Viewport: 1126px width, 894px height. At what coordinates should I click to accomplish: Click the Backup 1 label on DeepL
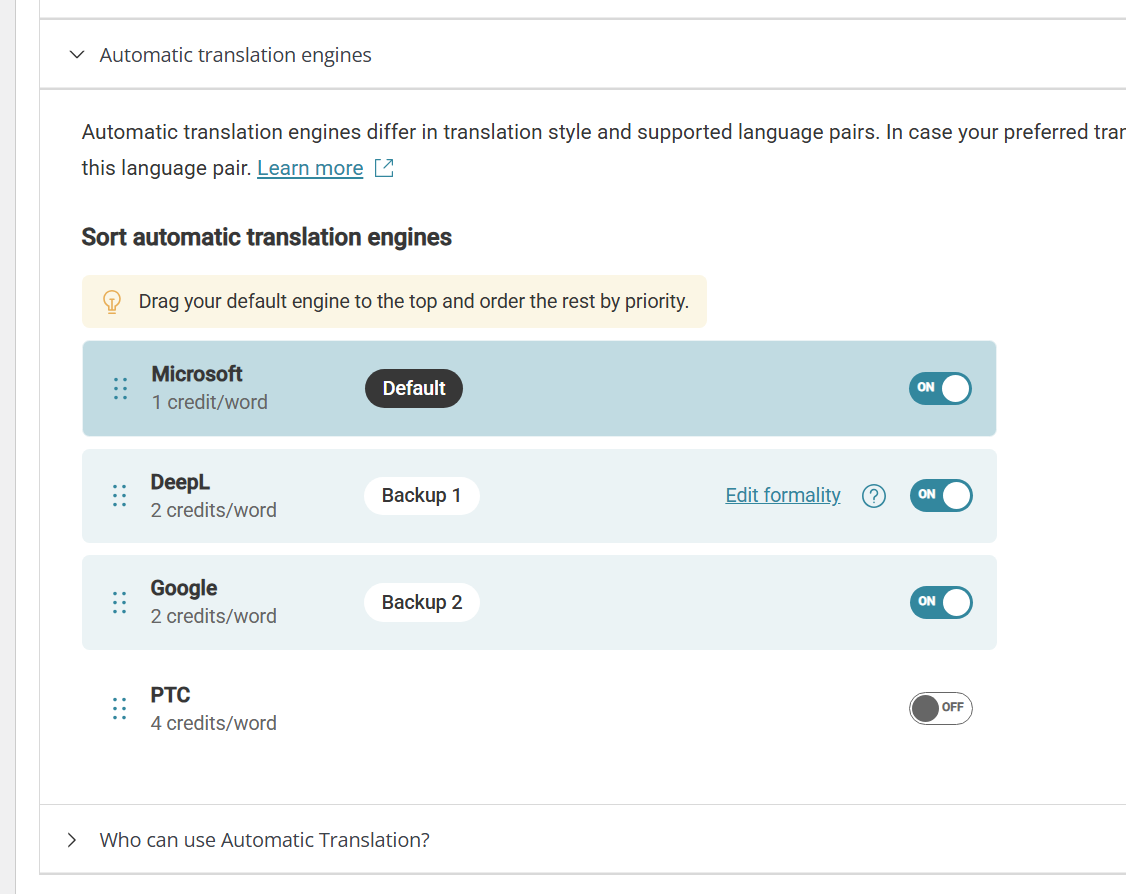pos(422,495)
